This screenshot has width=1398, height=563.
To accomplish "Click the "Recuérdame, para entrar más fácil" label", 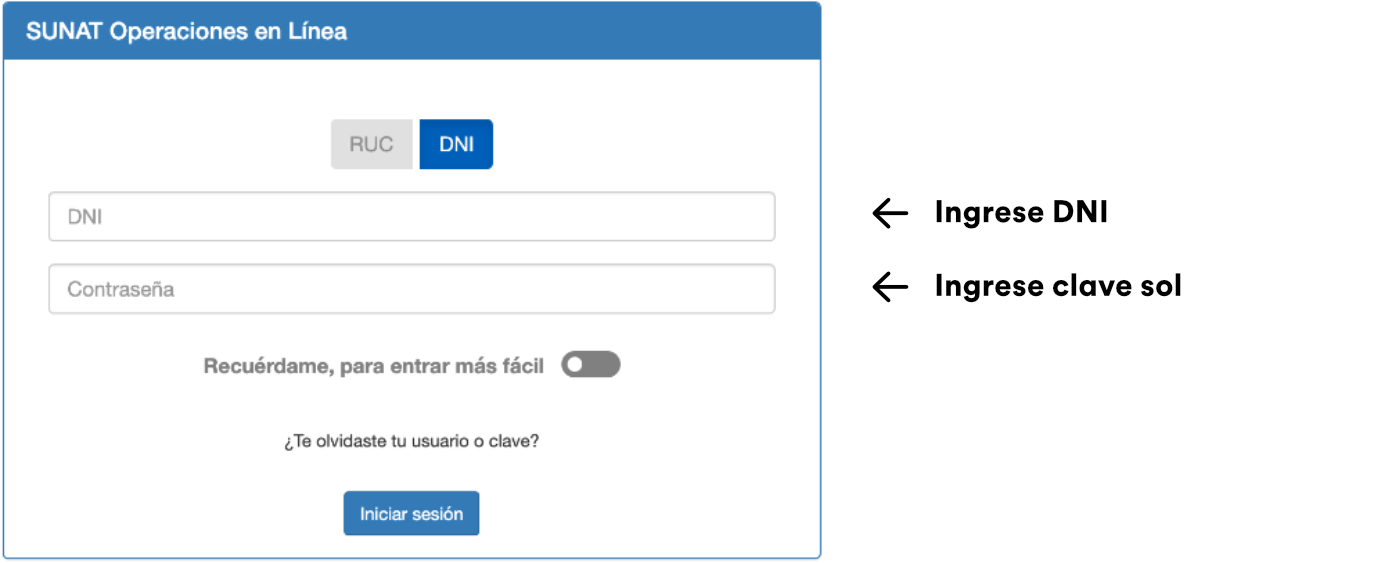I will pos(373,366).
